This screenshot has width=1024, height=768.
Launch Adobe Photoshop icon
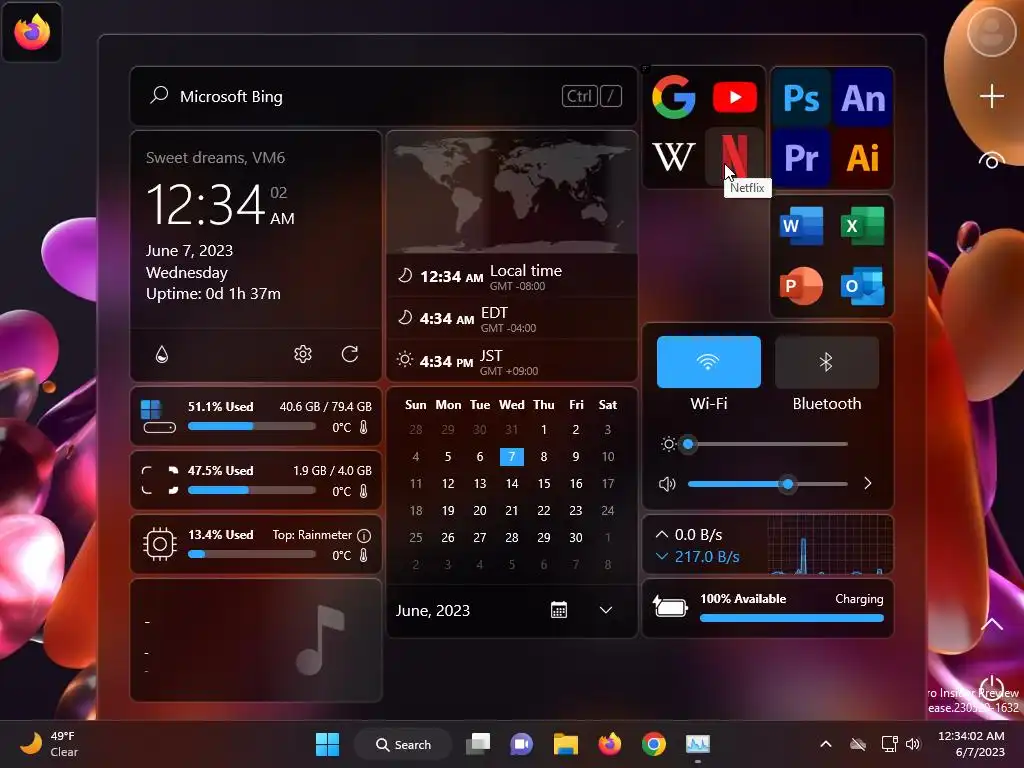801,98
